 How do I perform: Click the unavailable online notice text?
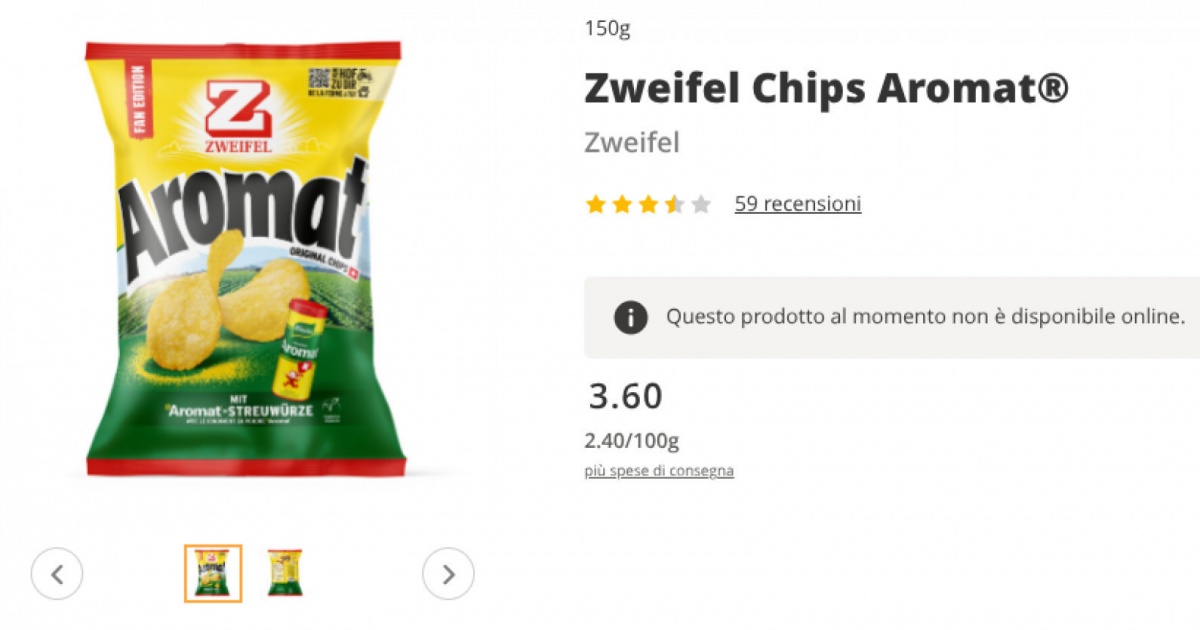pyautogui.click(x=926, y=317)
